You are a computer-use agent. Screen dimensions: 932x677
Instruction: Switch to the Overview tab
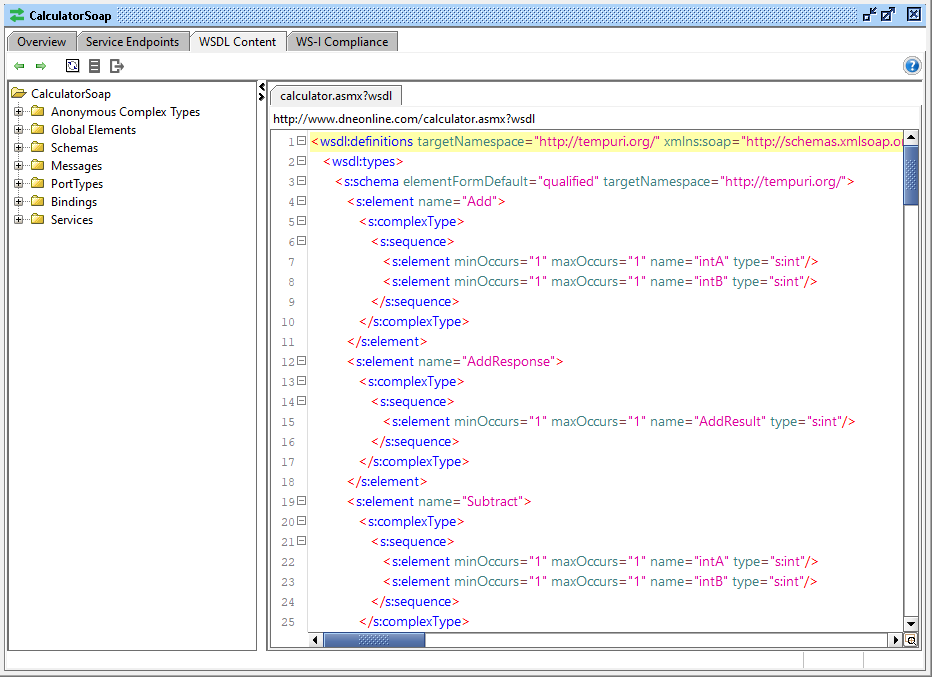pyautogui.click(x=42, y=42)
